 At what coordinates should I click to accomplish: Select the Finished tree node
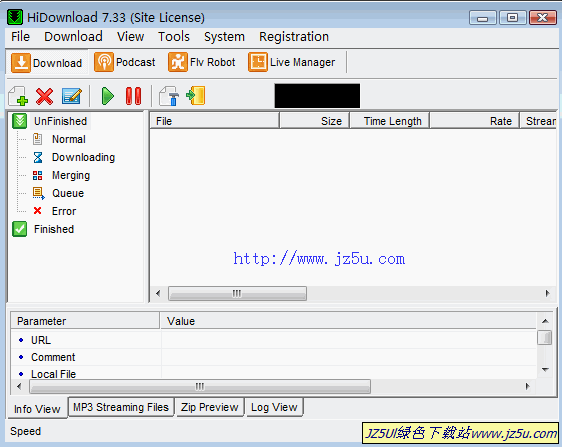54,229
